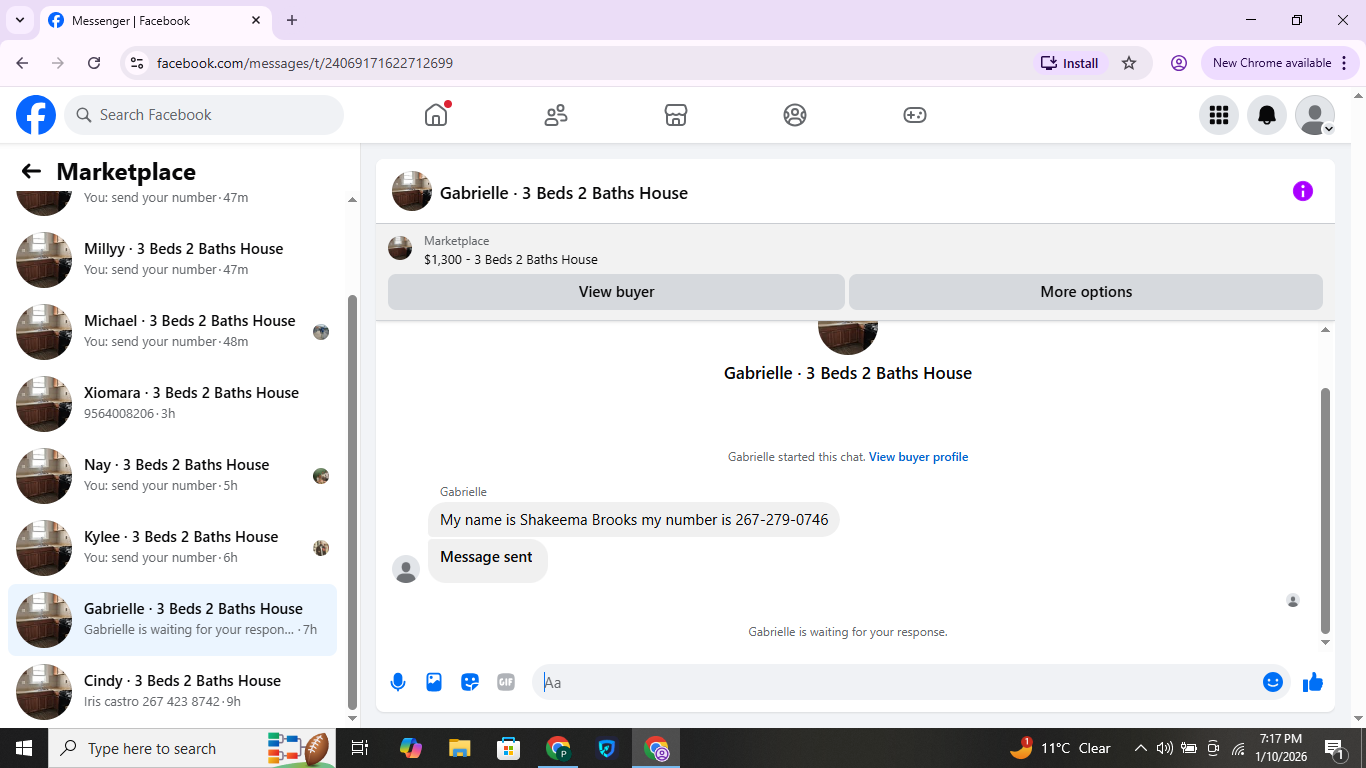
Task: Open the Groups icon in top navigation
Action: pyautogui.click(x=795, y=115)
